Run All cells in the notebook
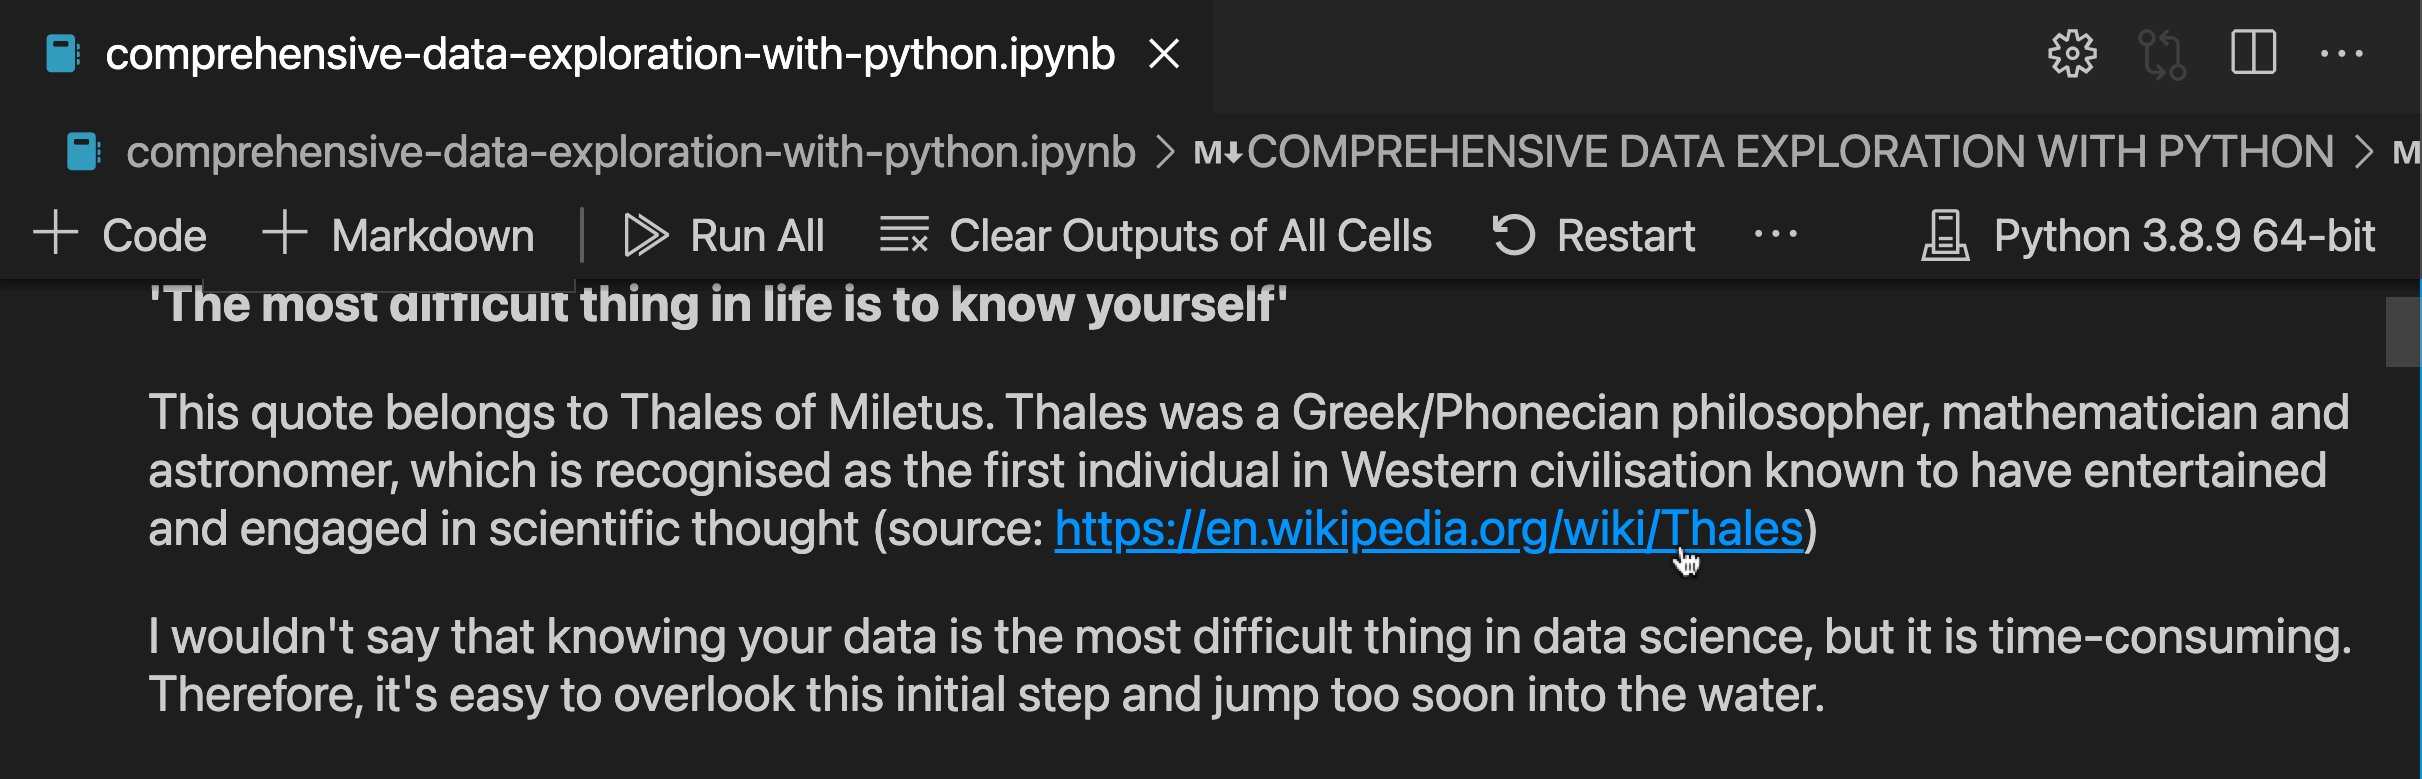2422x779 pixels. tap(726, 235)
